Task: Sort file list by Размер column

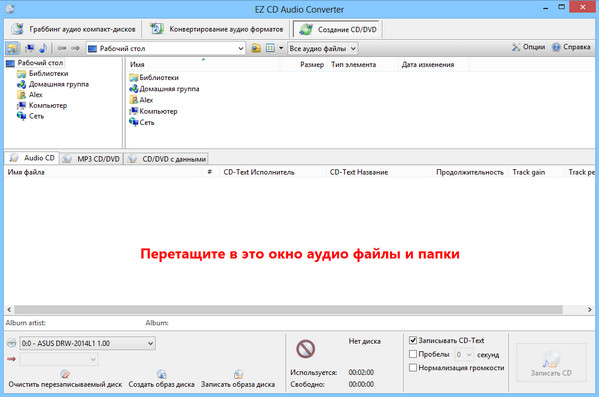Action: (x=304, y=65)
